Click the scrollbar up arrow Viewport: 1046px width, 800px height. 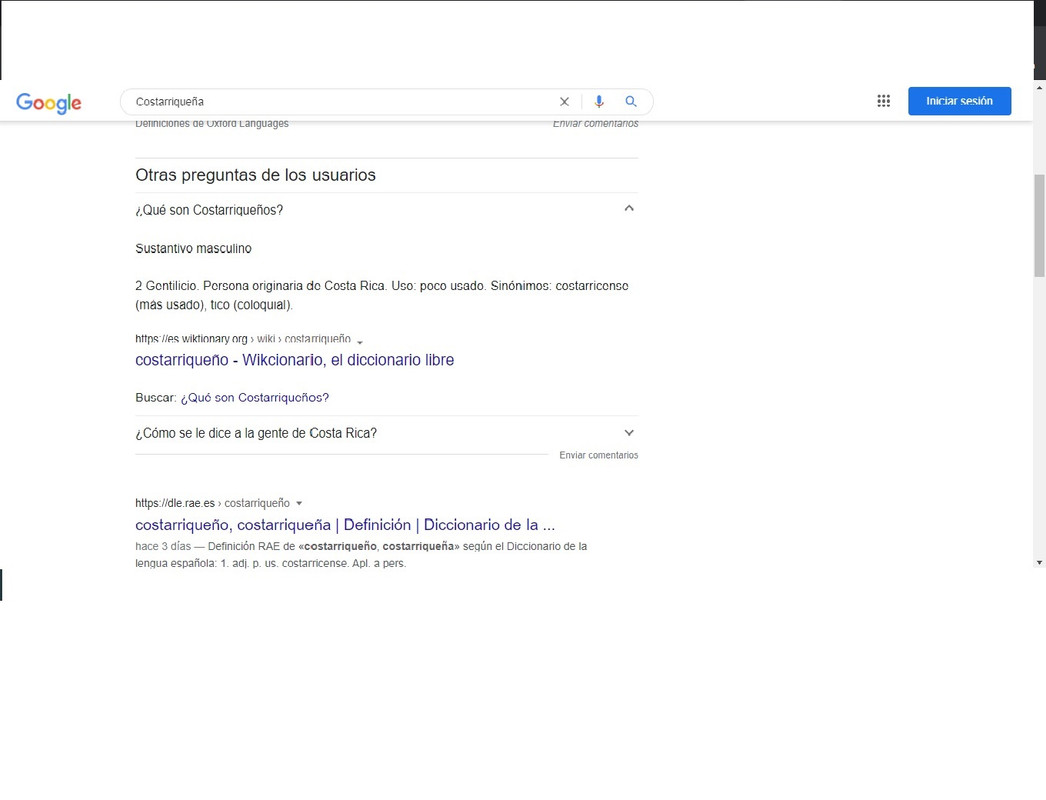tap(1039, 87)
